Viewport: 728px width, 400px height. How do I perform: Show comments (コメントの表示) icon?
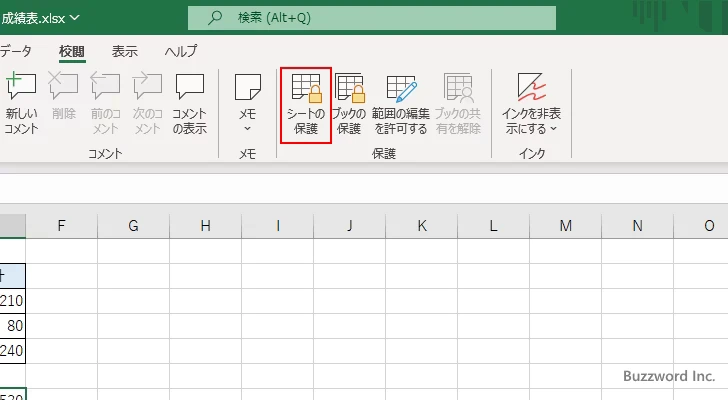tap(189, 86)
